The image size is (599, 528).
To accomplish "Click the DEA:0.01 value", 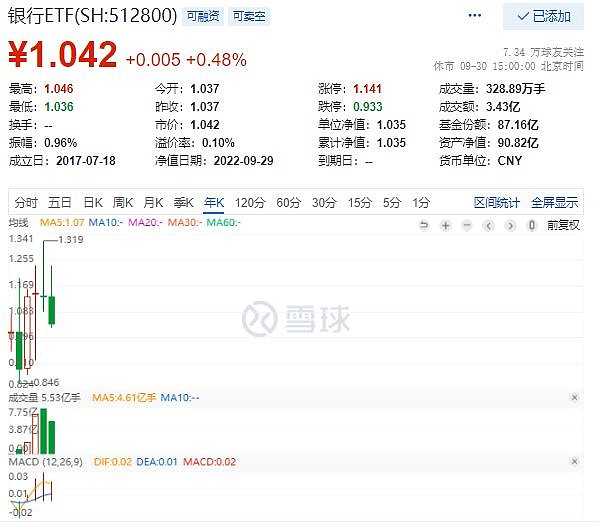I will [x=157, y=462].
